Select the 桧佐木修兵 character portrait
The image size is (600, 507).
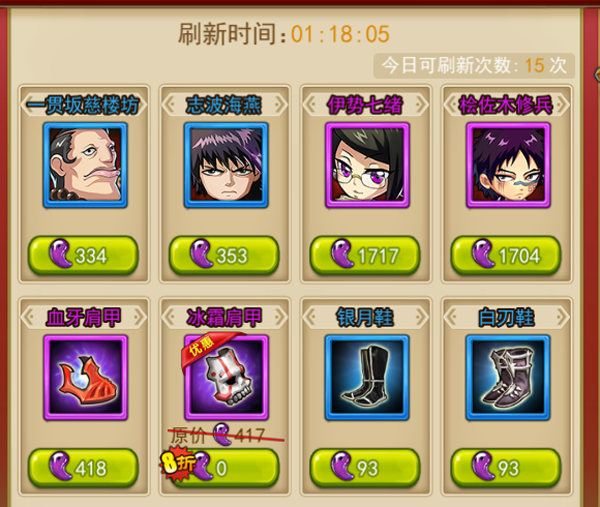(x=508, y=165)
